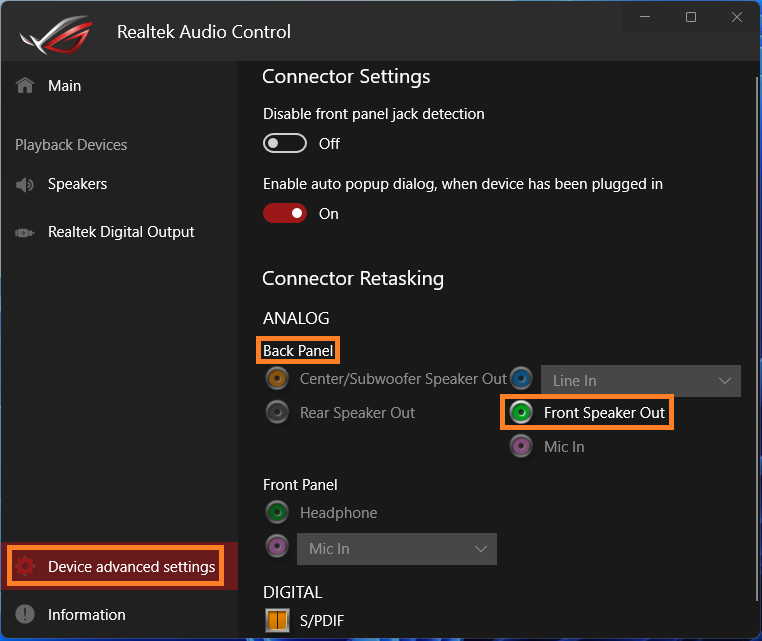
Task: Turn off auto popup dialog toggle
Action: 285,213
